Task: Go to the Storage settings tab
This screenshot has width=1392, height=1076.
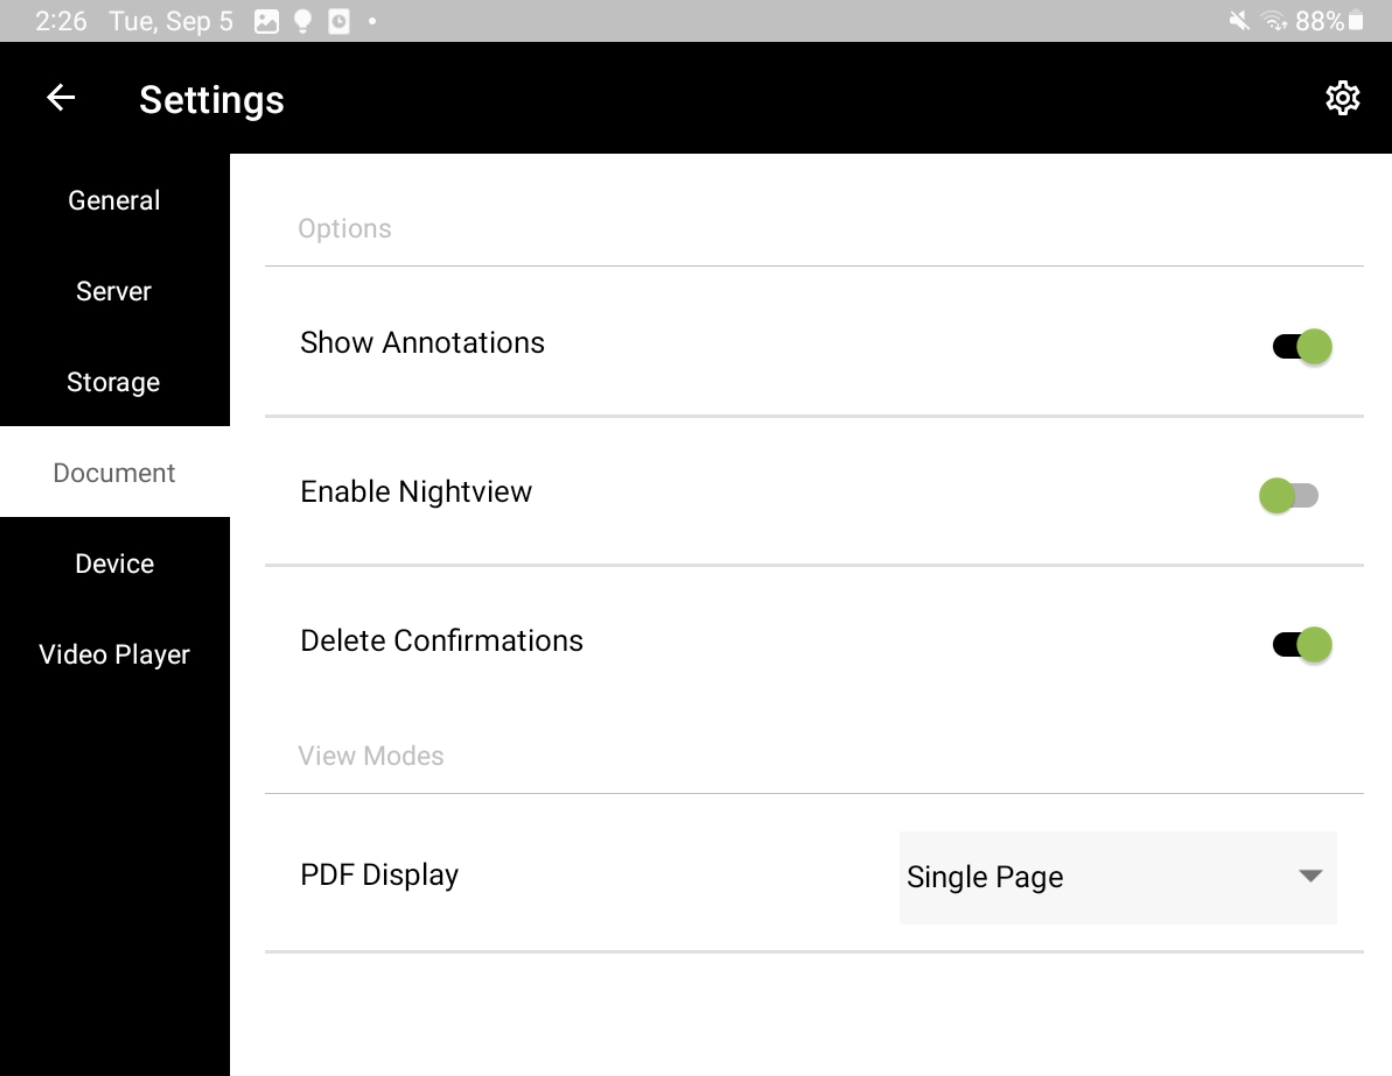Action: pyautogui.click(x=114, y=382)
